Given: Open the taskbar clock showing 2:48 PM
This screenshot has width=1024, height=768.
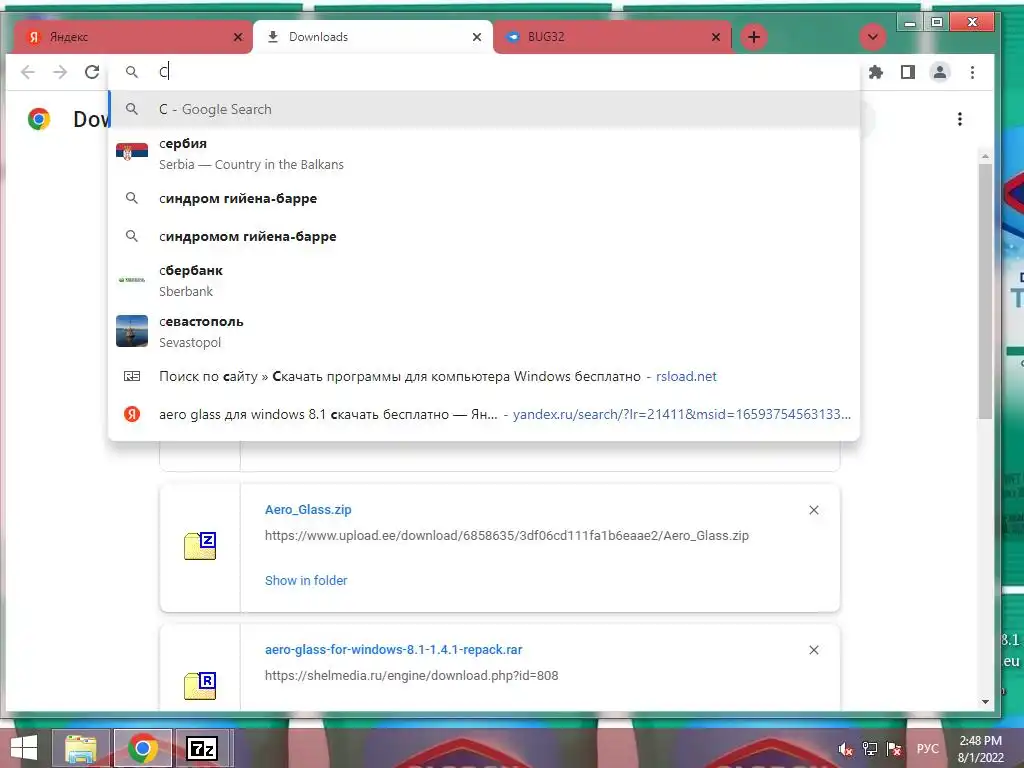Looking at the screenshot, I should click(980, 749).
